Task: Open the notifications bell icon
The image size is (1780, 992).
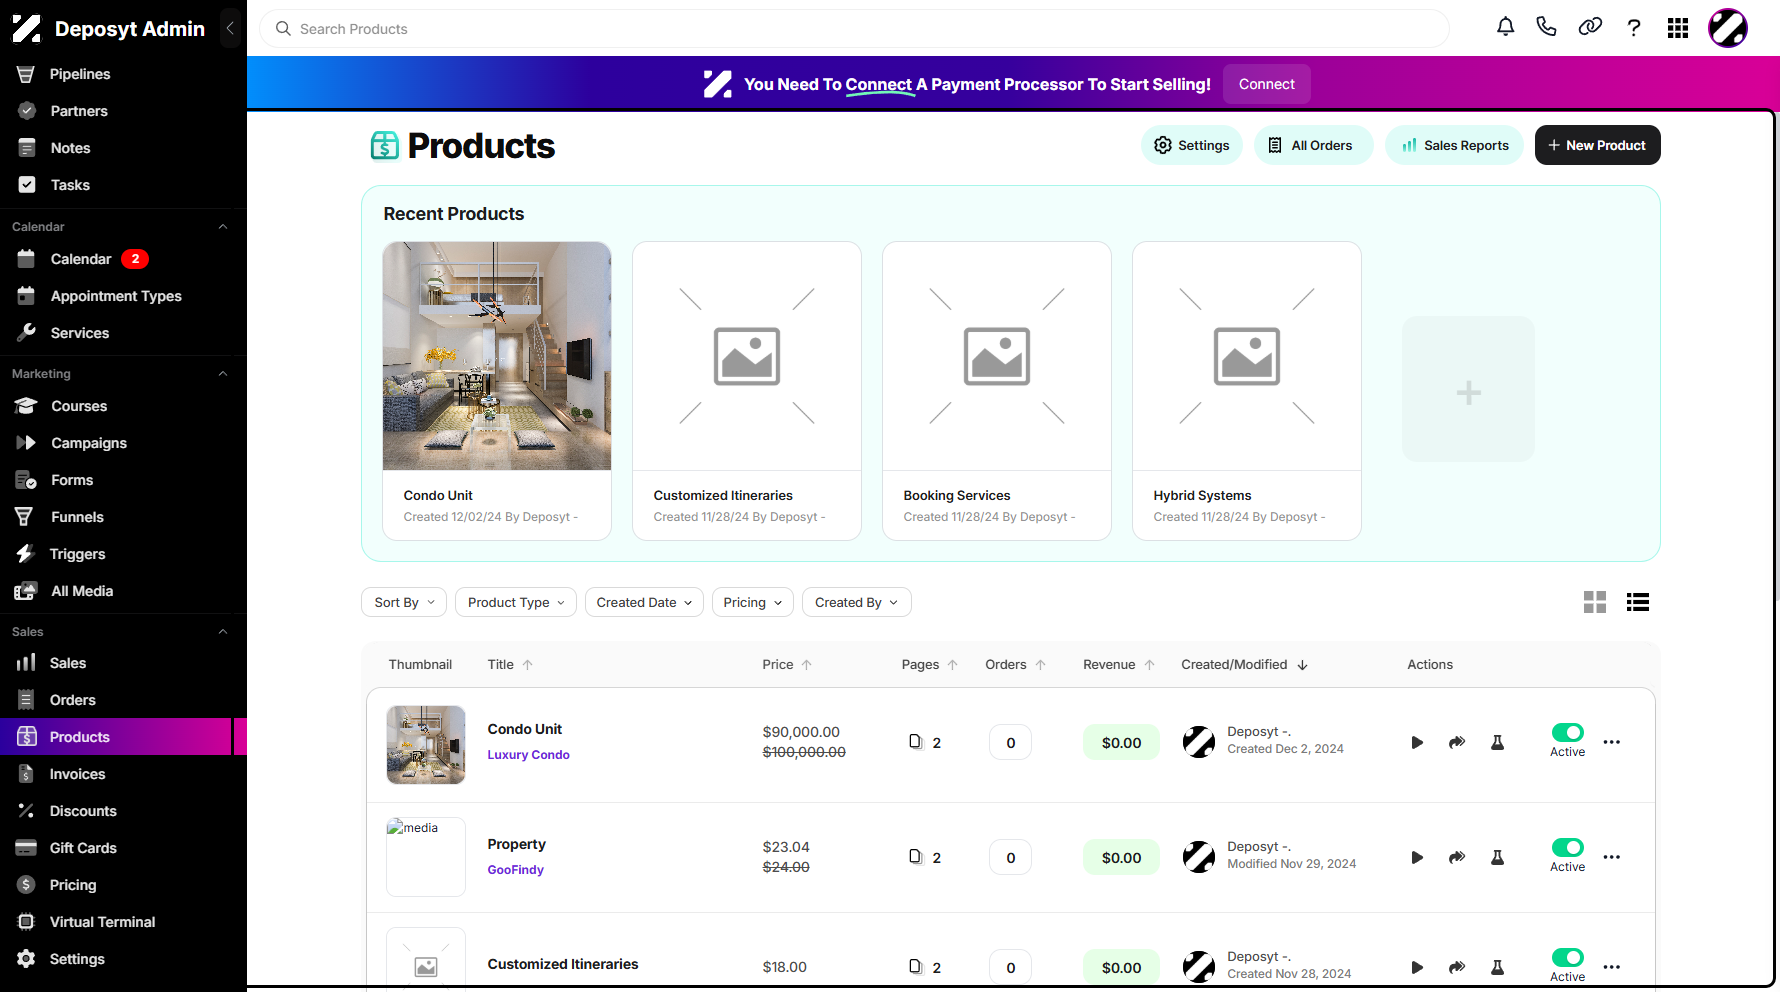Action: [x=1505, y=27]
